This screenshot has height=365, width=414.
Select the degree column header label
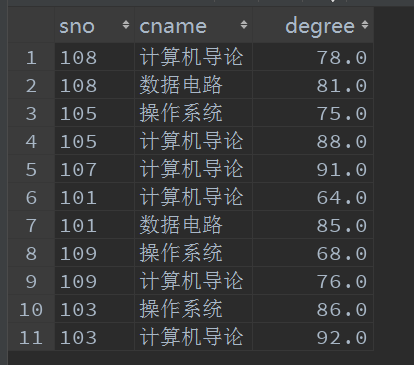click(320, 27)
